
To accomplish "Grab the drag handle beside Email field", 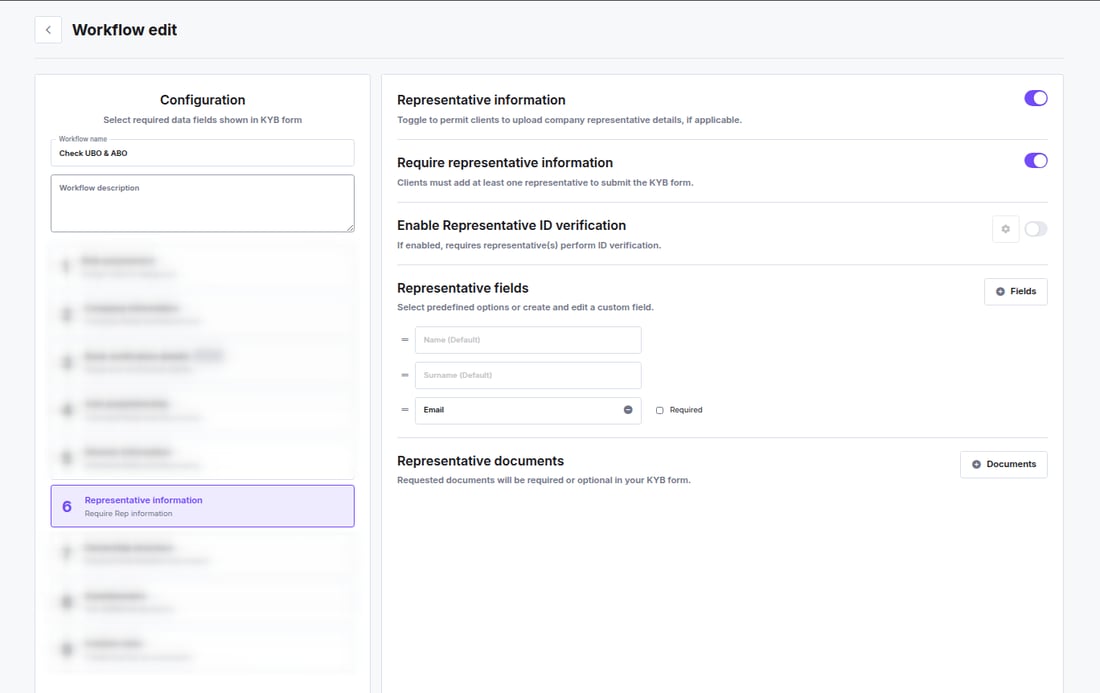I will (405, 410).
